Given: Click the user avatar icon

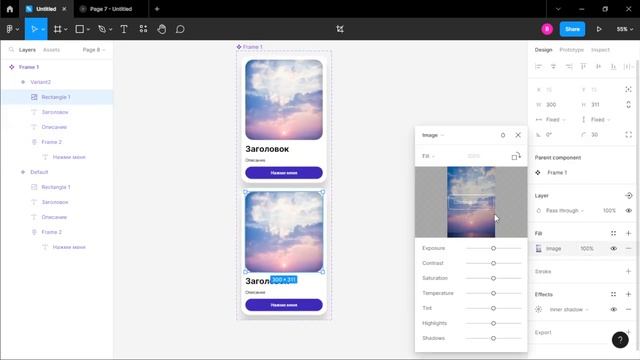Looking at the screenshot, I should point(547,29).
